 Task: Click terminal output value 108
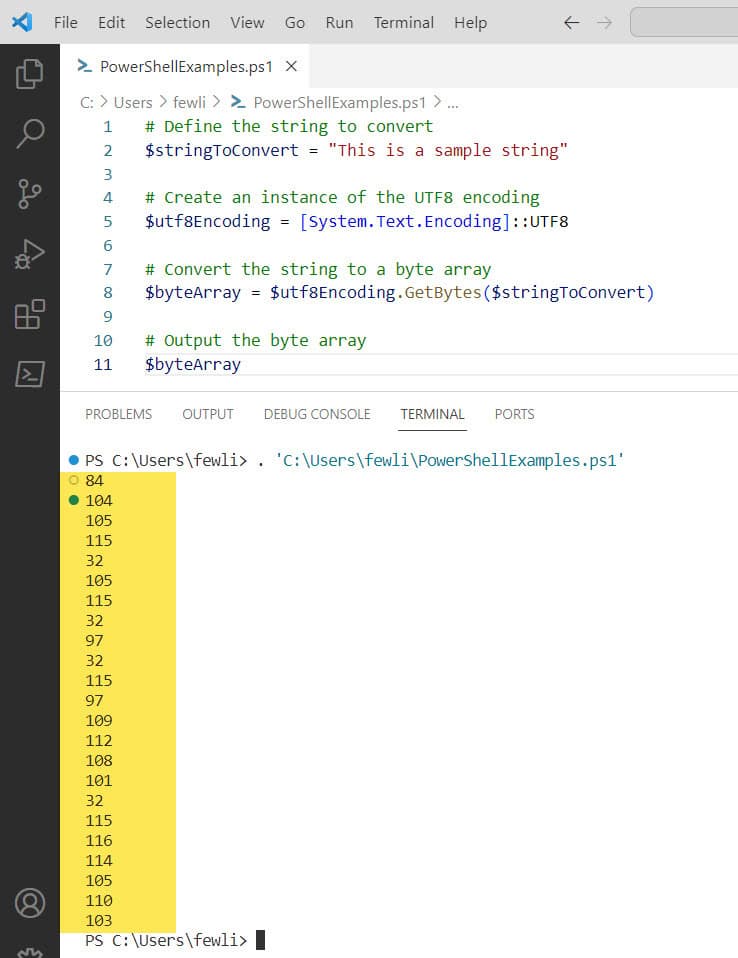click(99, 761)
